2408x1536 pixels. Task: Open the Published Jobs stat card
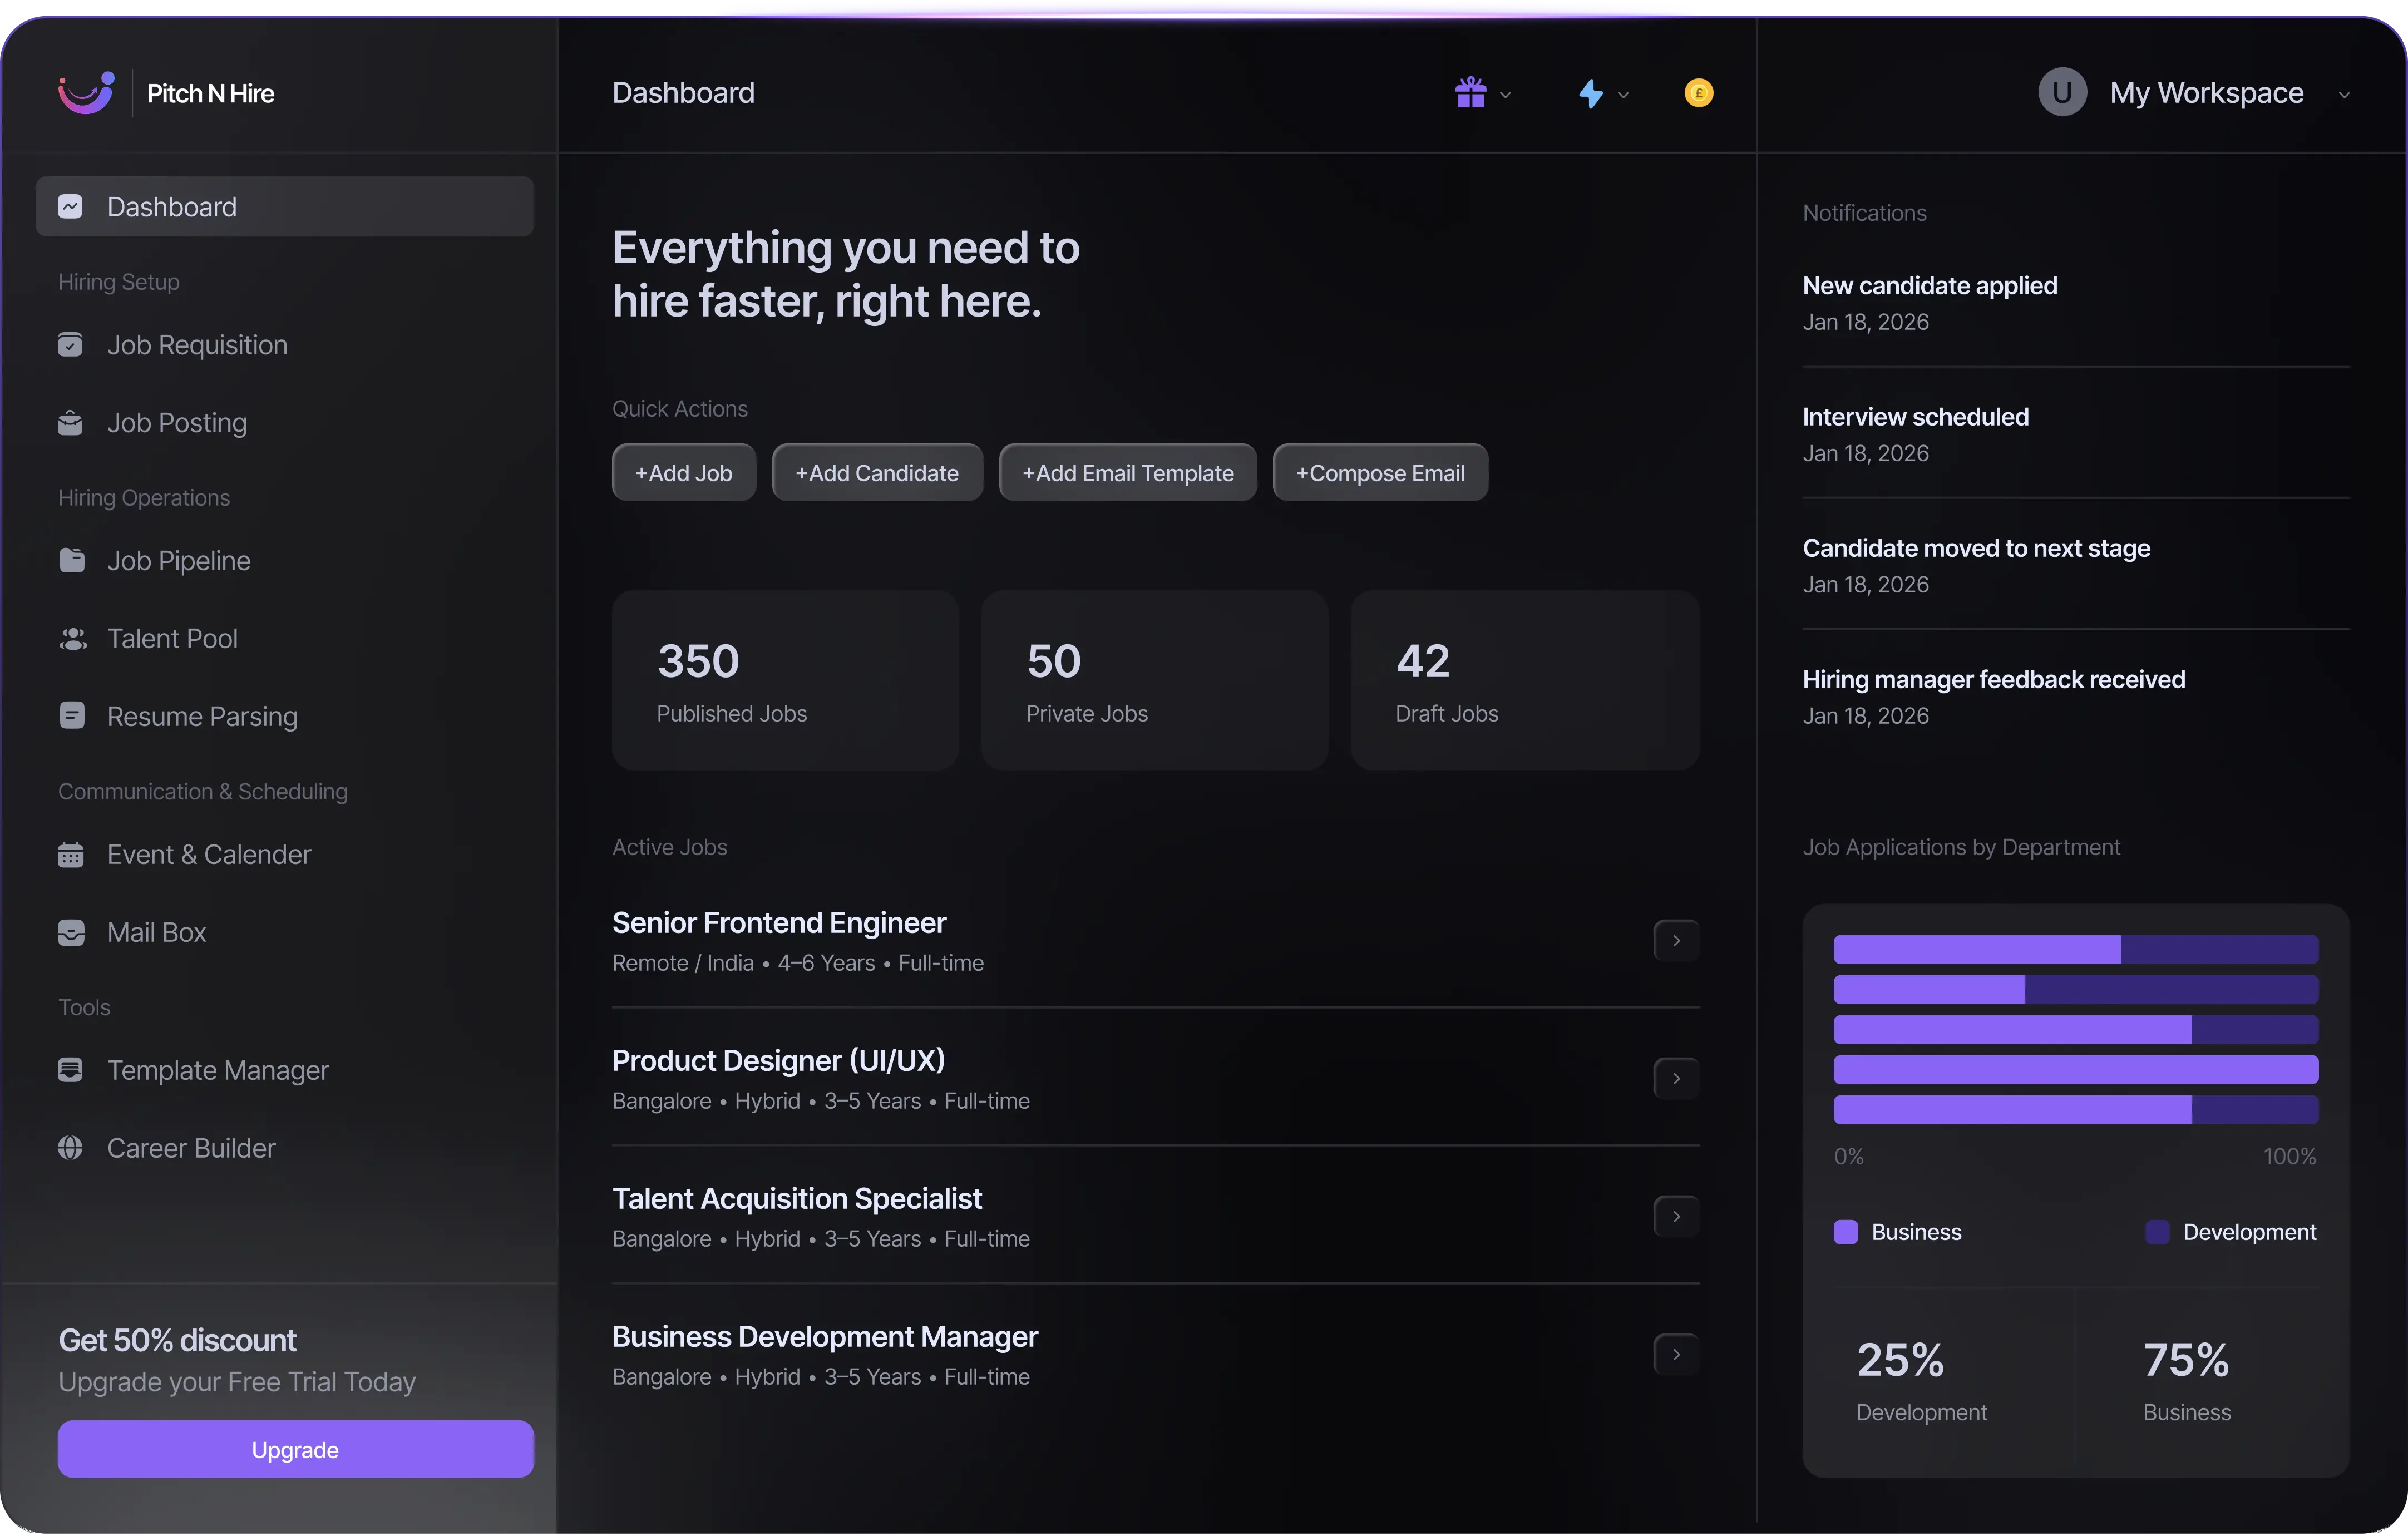point(785,680)
